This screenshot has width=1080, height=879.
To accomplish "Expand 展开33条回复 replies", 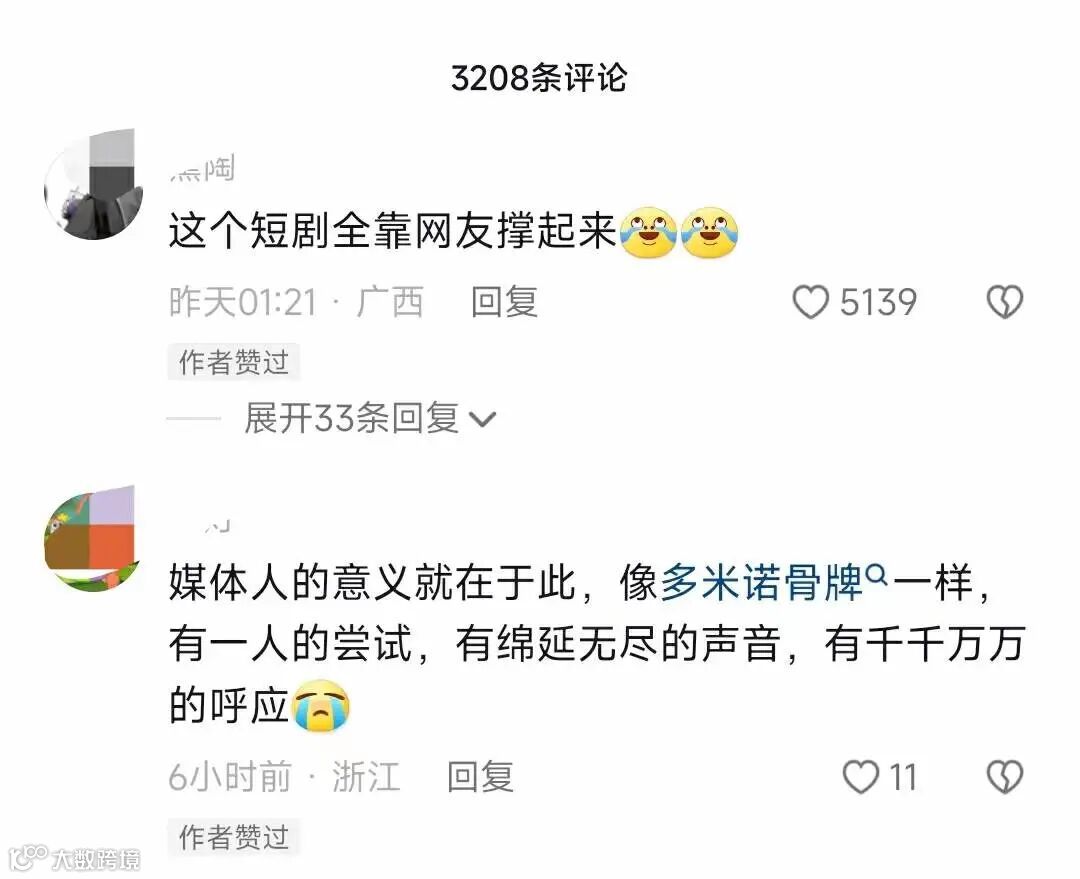I will pos(351,418).
